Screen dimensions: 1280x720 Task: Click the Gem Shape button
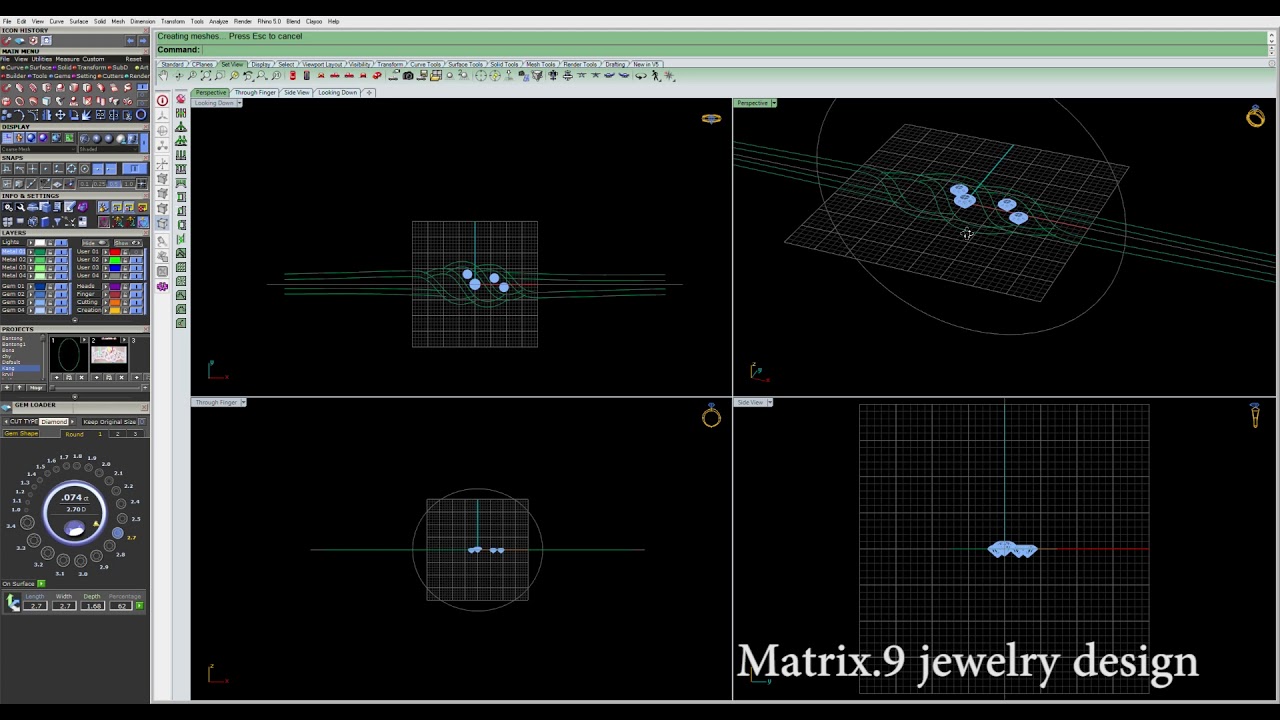21,434
